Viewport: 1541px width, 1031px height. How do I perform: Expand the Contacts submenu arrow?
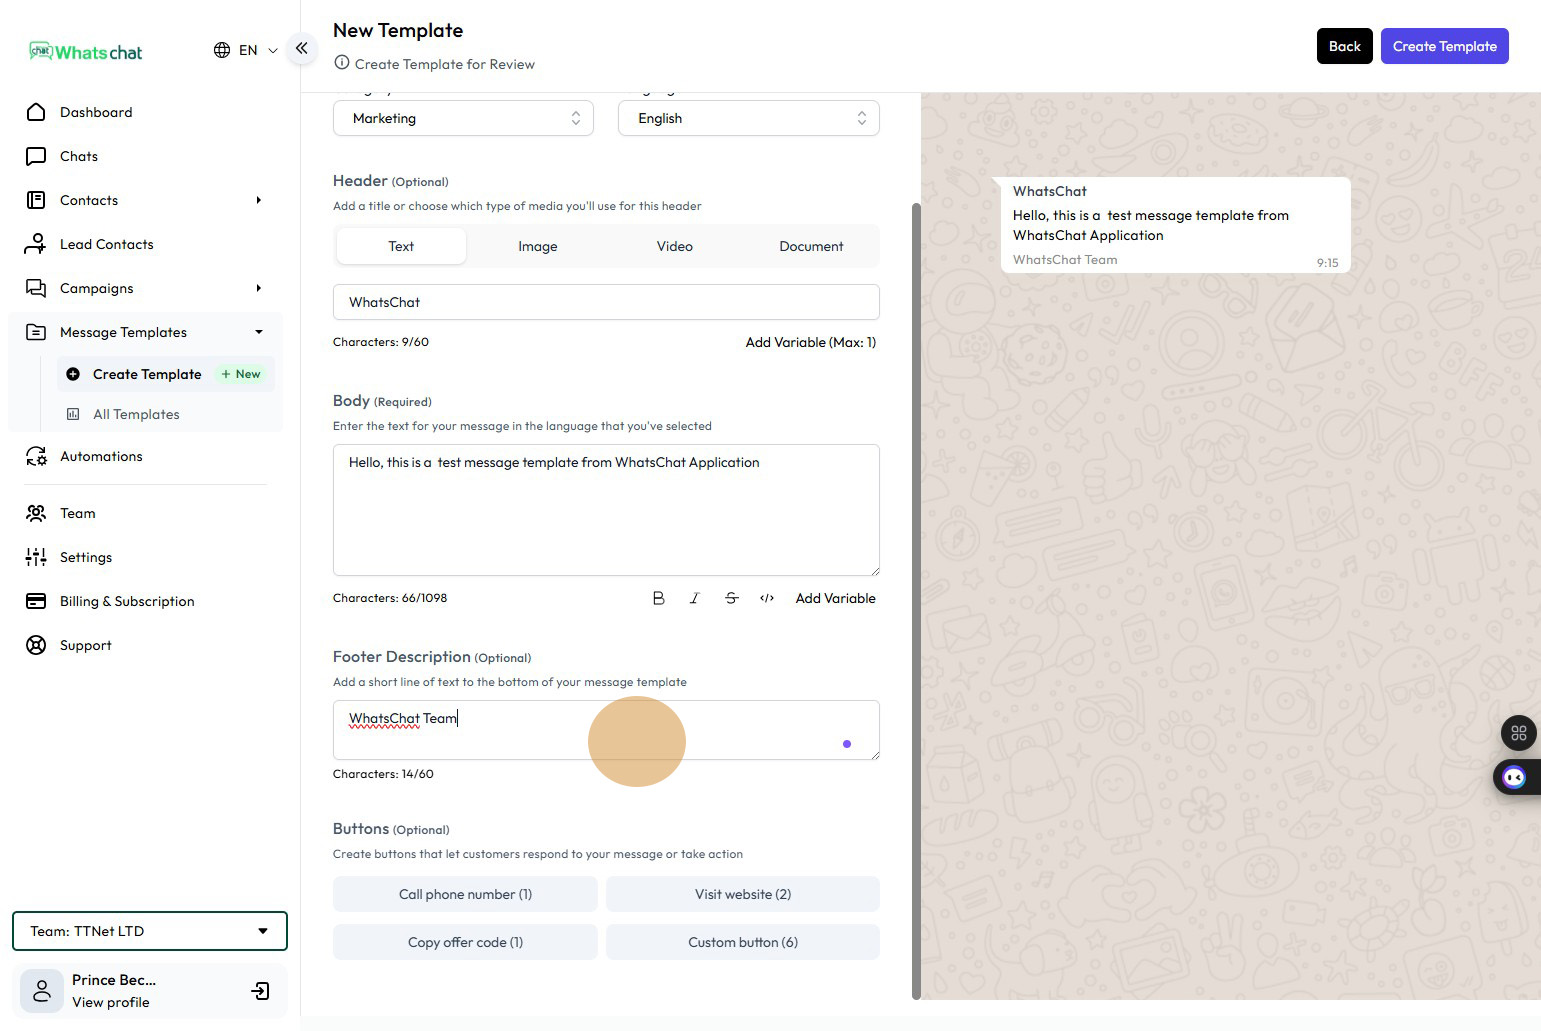click(258, 200)
